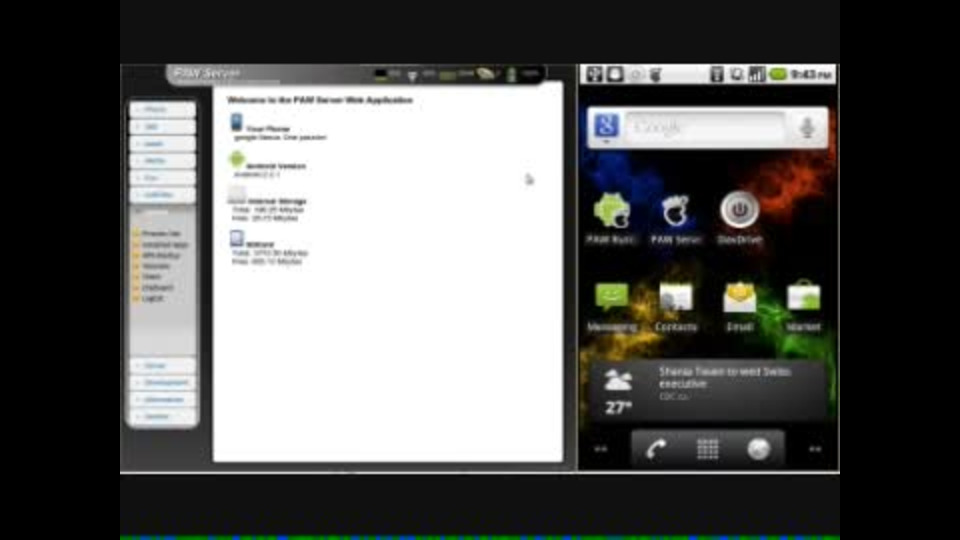Viewport: 960px width, 540px height.
Task: Click the SDCard icon on welcome page
Action: pos(236,238)
